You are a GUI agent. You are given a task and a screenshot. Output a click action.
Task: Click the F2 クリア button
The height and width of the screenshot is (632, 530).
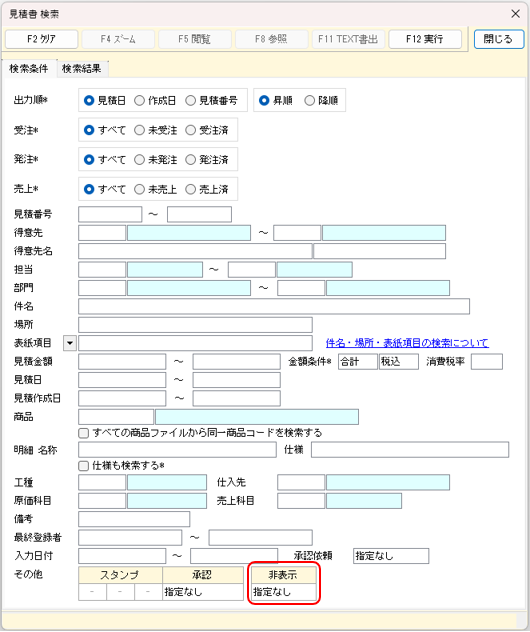point(41,39)
